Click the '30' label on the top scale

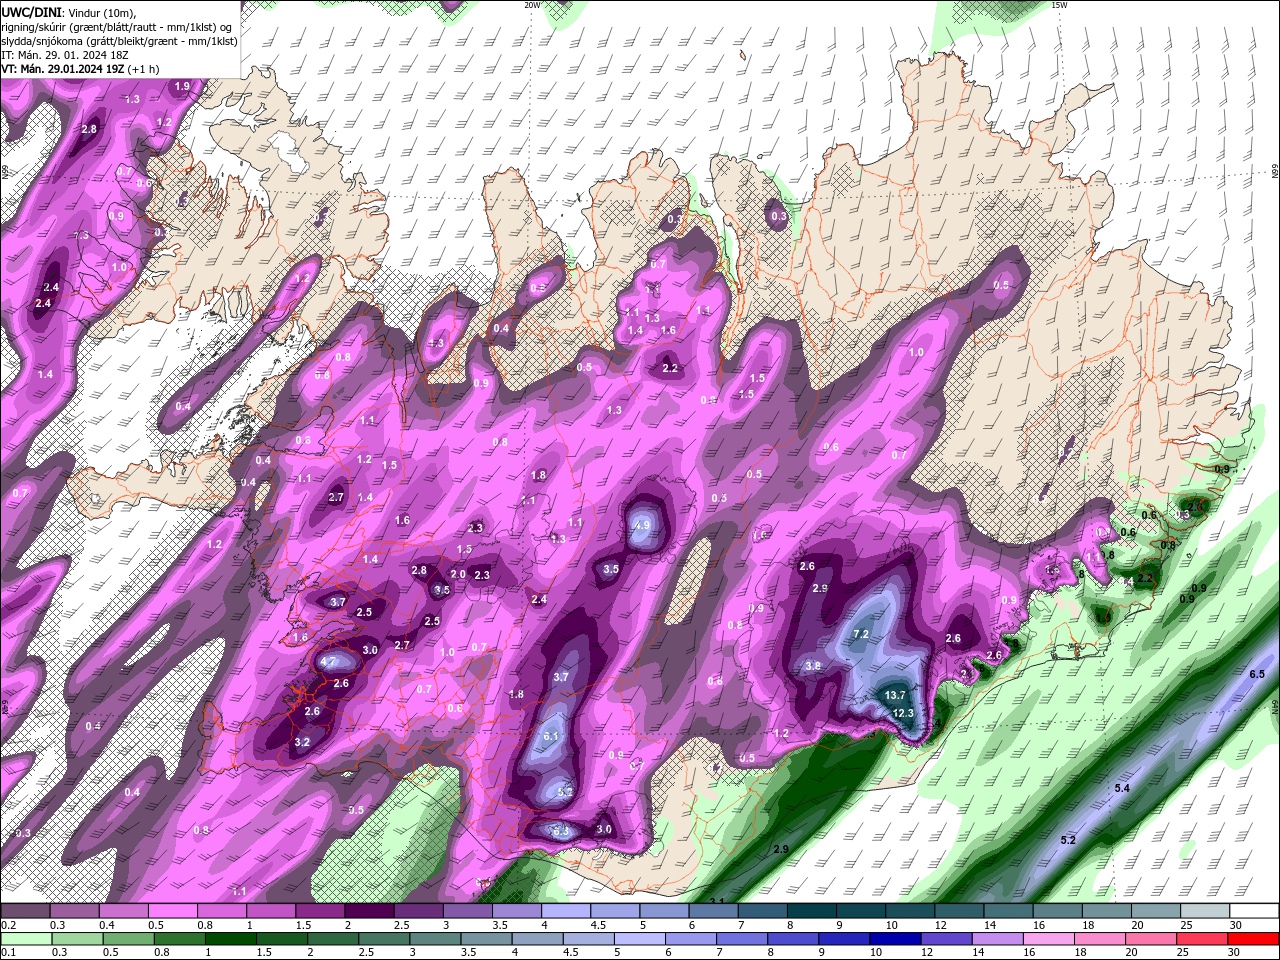pos(1236,925)
